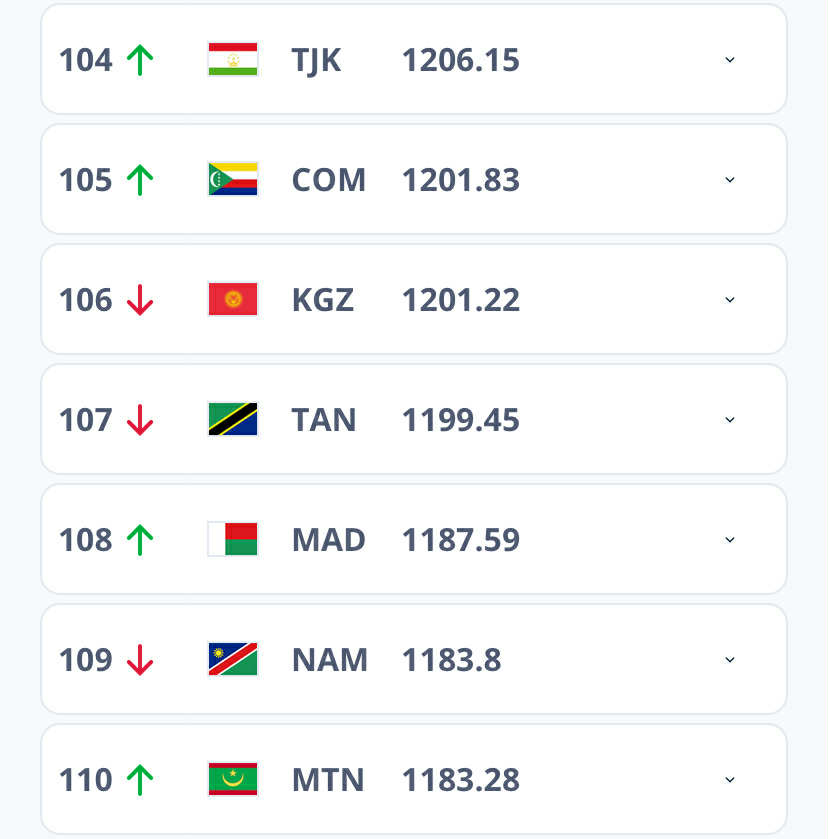The width and height of the screenshot is (828, 839).
Task: Open the NAM row details chevron
Action: 730,659
